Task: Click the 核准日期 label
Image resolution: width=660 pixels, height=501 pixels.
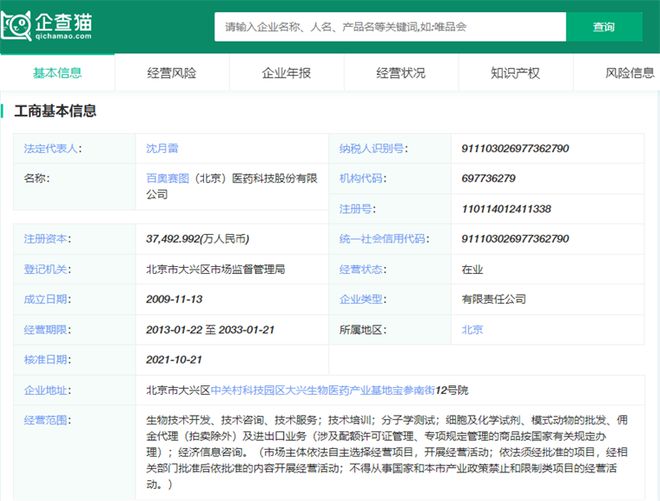Action: [47, 360]
